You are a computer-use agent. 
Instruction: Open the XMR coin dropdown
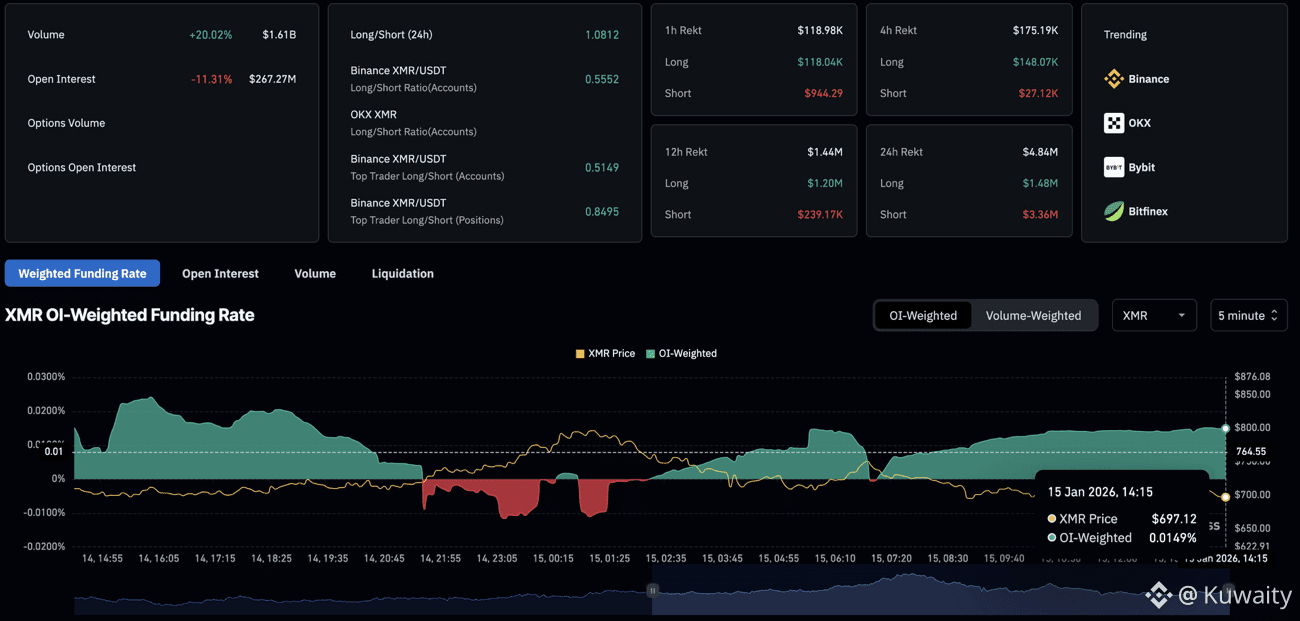click(1153, 315)
